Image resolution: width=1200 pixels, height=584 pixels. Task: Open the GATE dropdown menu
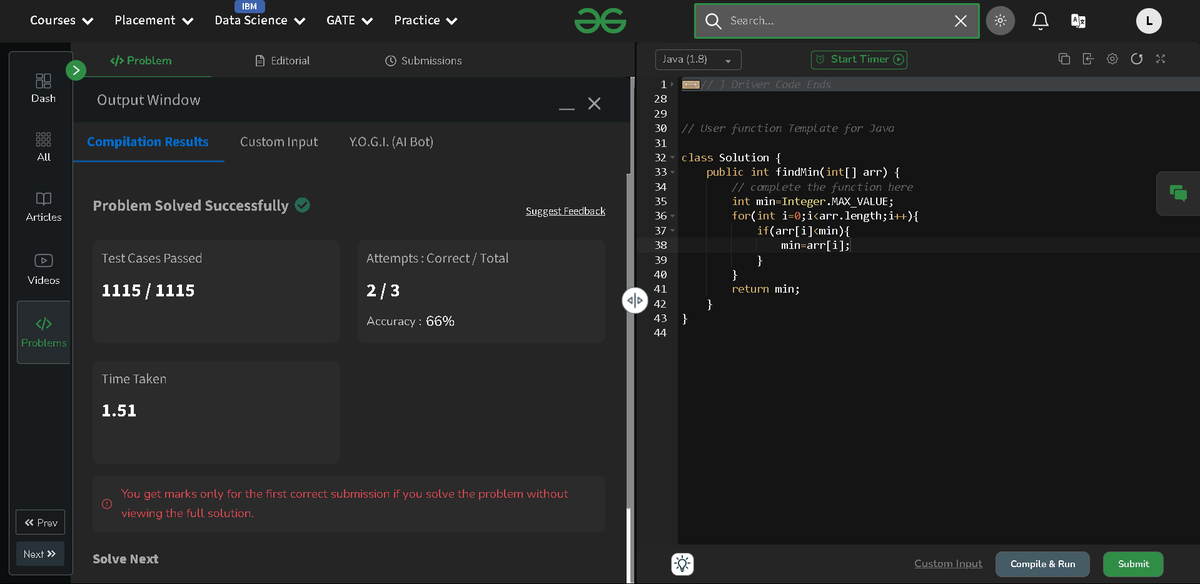pos(350,20)
